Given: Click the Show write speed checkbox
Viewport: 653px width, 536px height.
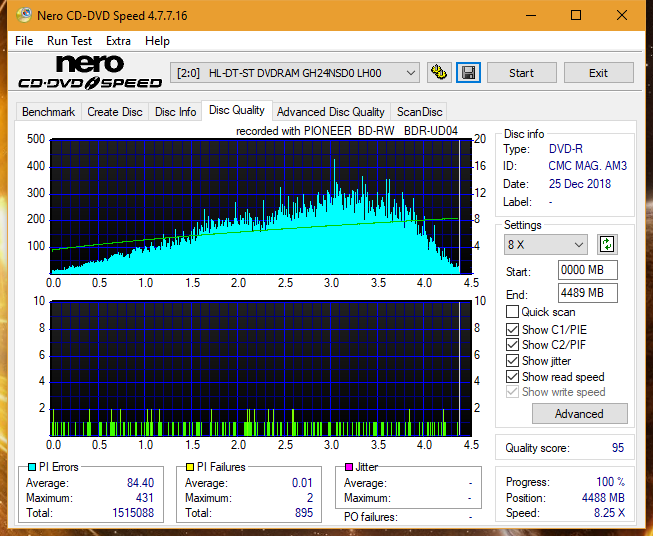Looking at the screenshot, I should pyautogui.click(x=512, y=392).
